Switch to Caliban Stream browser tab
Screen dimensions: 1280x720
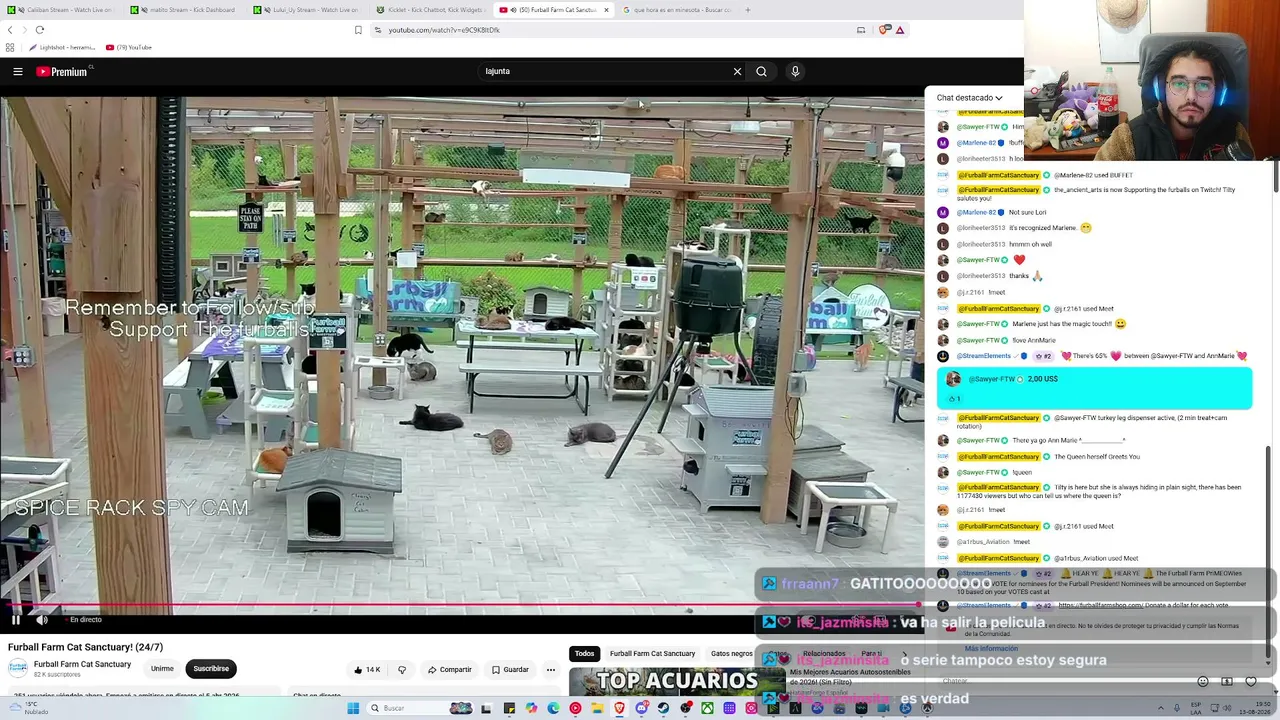(60, 10)
